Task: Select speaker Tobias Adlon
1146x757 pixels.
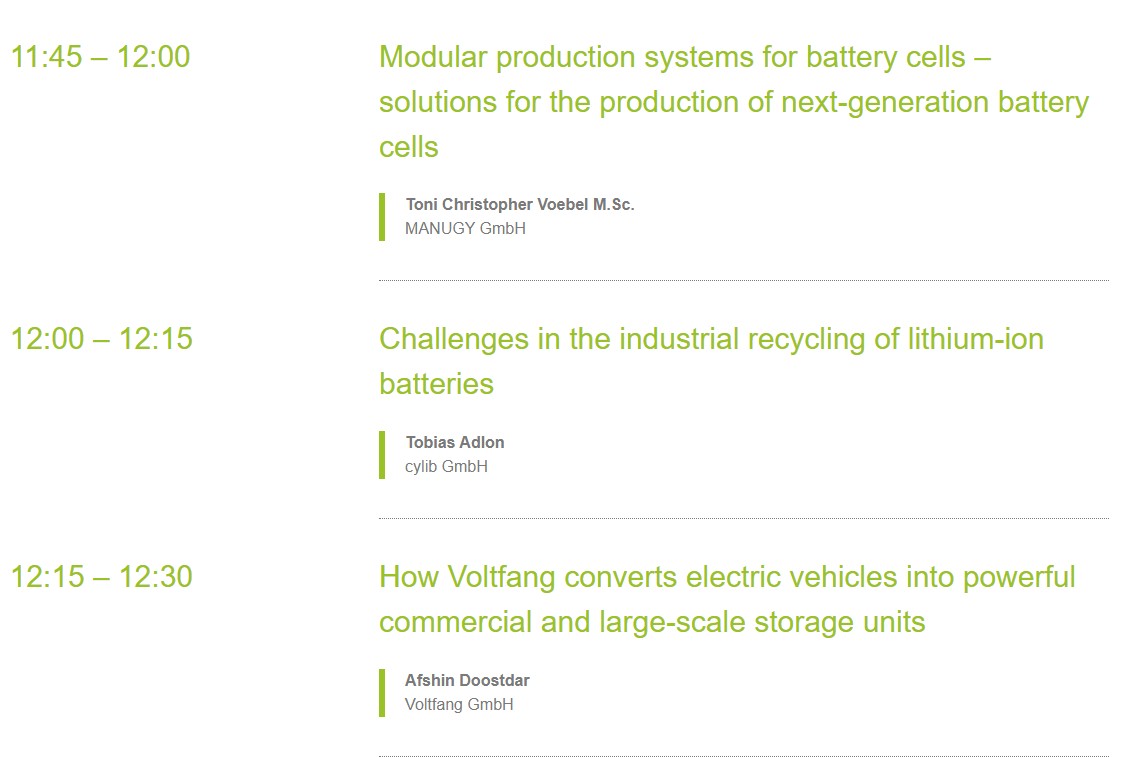Action: click(x=455, y=443)
